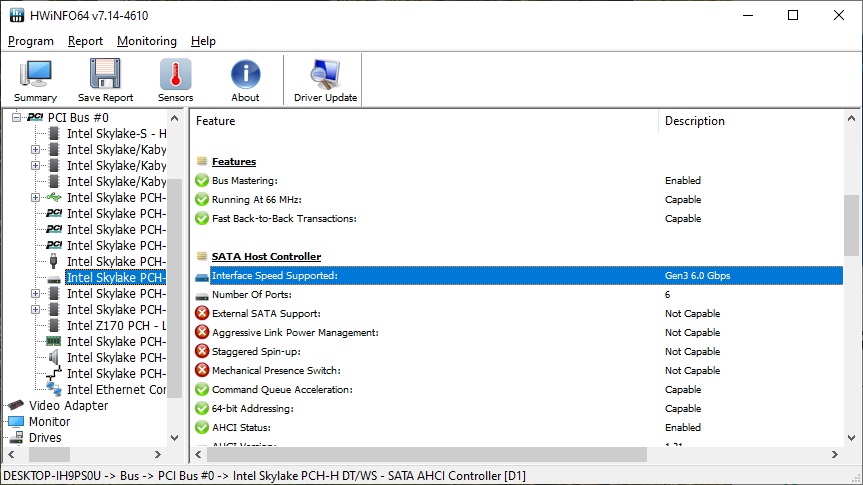Image resolution: width=863 pixels, height=485 pixels.
Task: Expand the Drives tree node
Action: (x=2, y=438)
